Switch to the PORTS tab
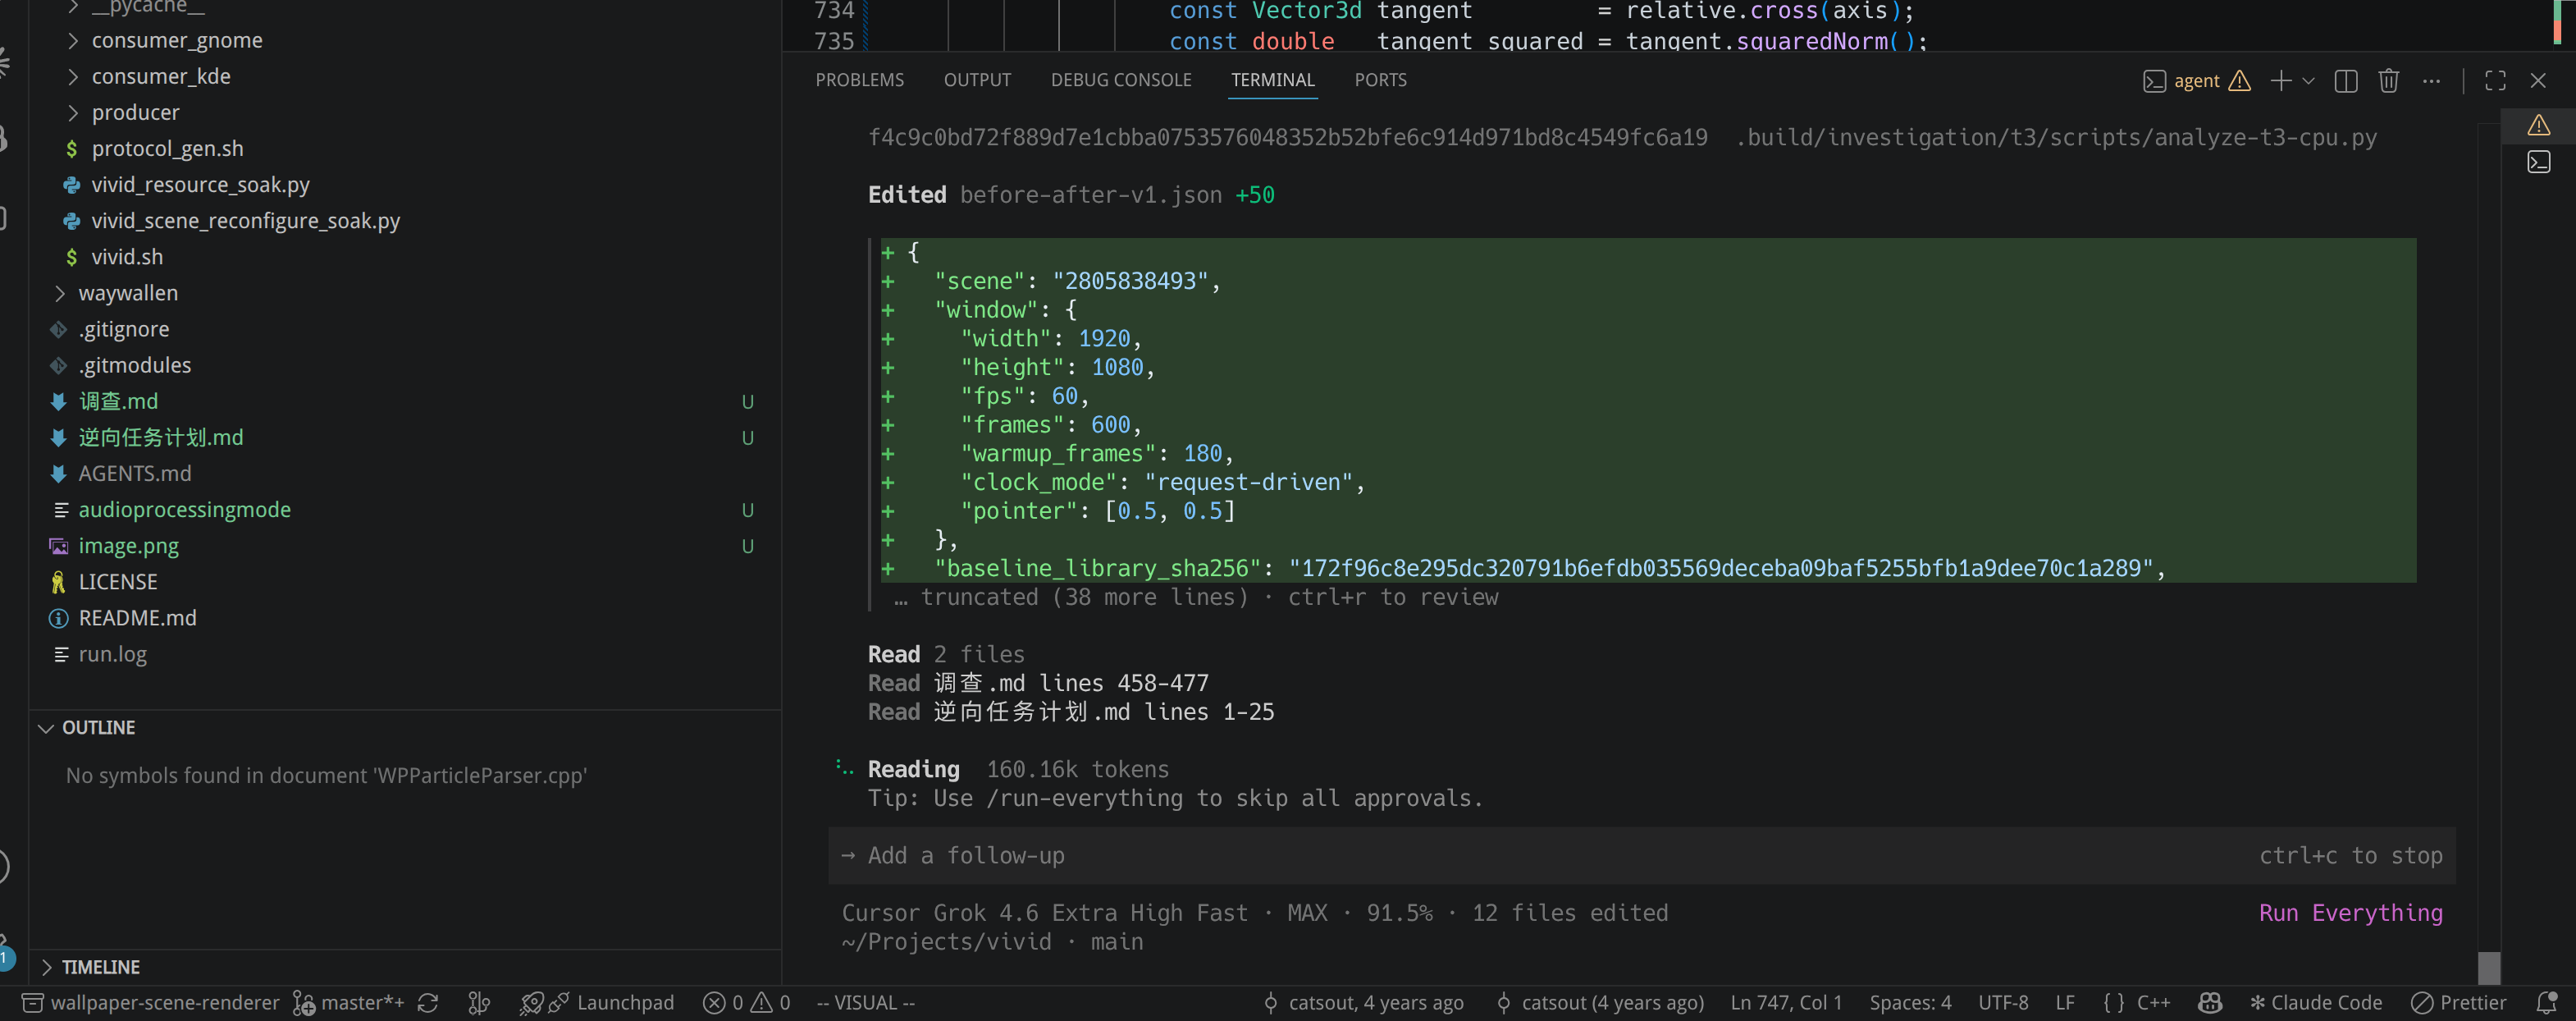Image resolution: width=2576 pixels, height=1021 pixels. (1380, 80)
